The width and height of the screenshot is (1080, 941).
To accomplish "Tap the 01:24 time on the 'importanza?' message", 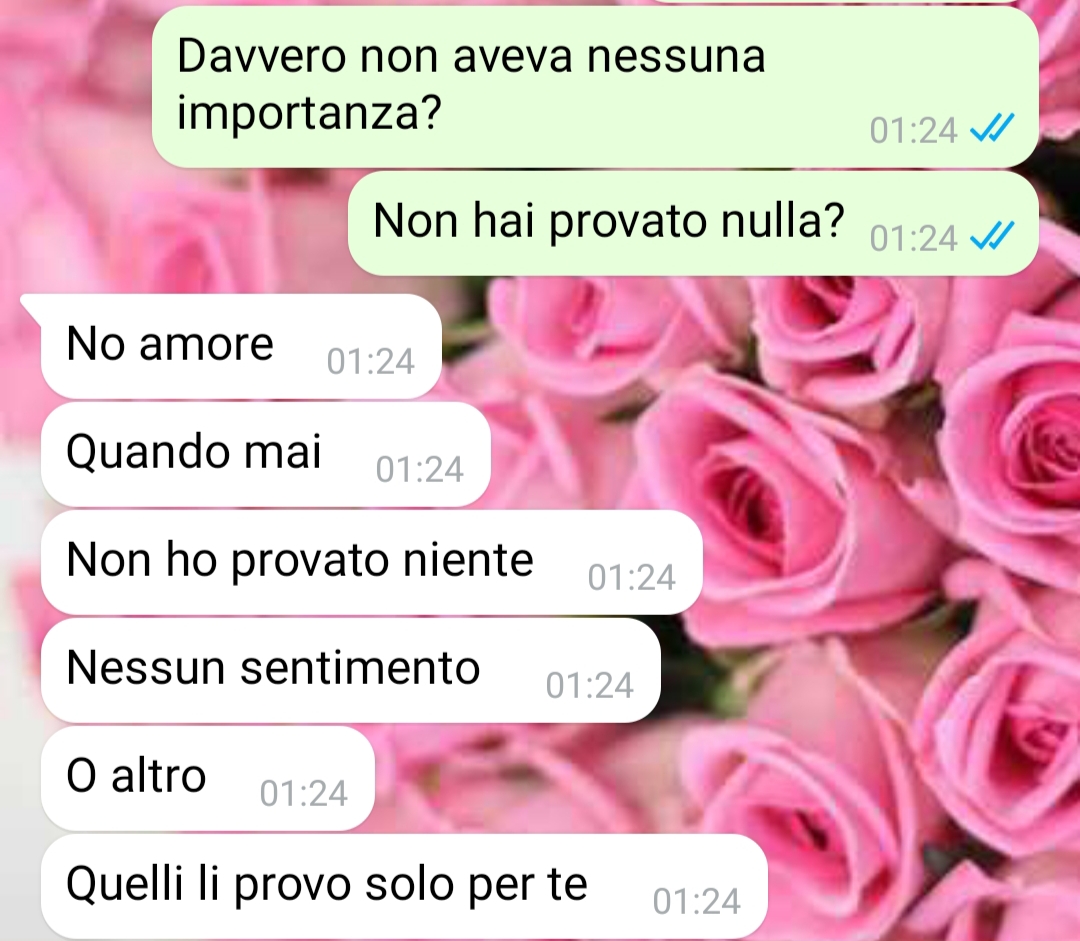I will 913,131.
